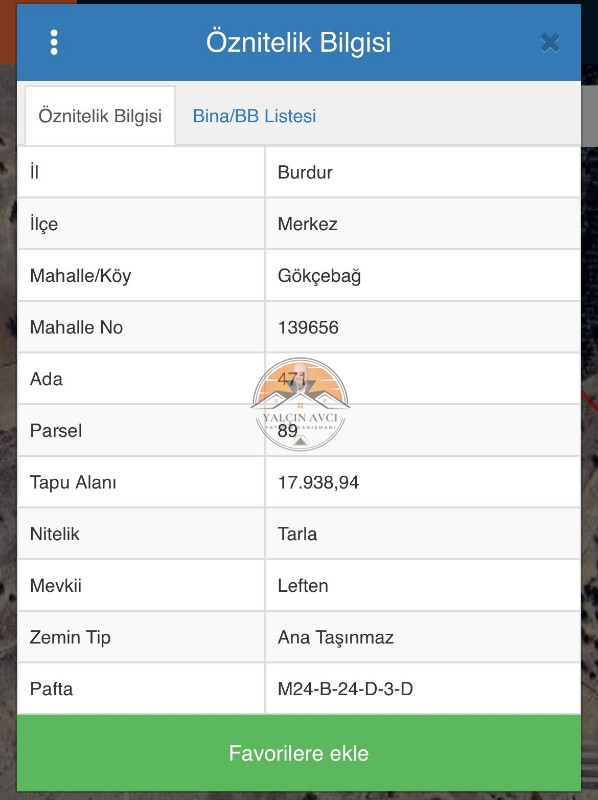Click the Parsel row label
The width and height of the screenshot is (598, 800).
point(56,431)
